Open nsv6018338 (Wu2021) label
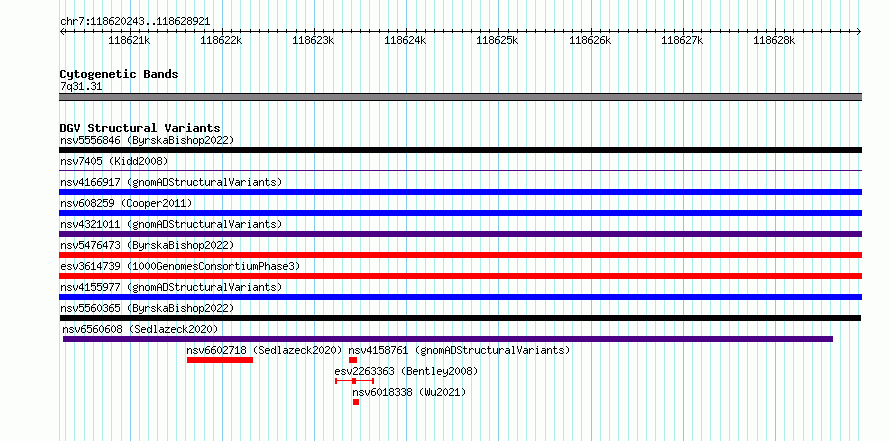This screenshot has height=441, width=890. click(409, 392)
